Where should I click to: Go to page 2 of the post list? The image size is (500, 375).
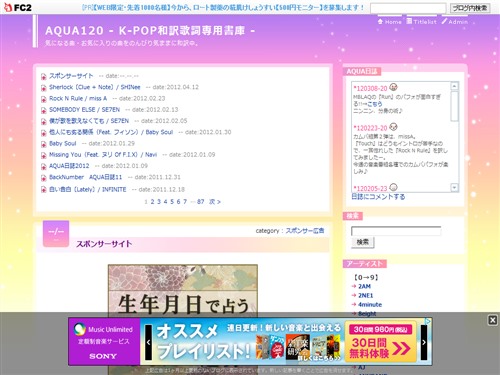152,202
